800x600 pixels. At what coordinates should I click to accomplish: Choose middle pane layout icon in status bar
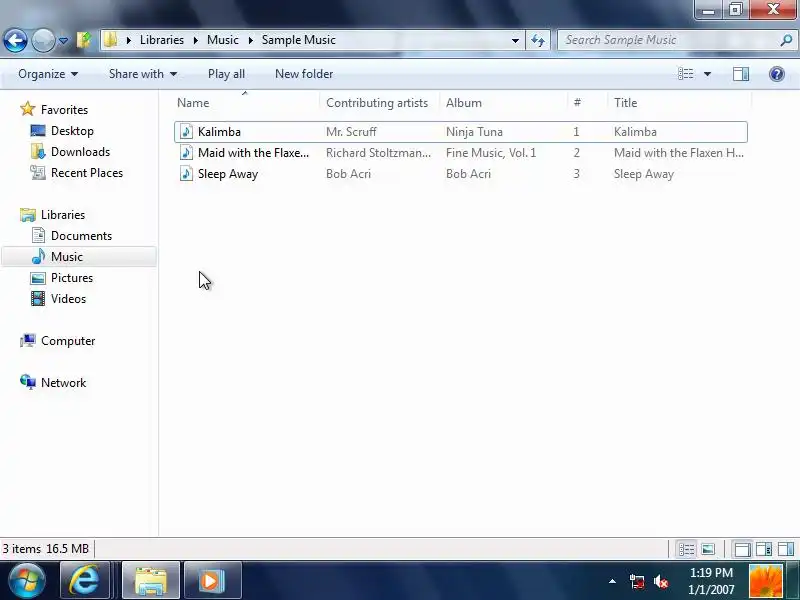click(x=764, y=549)
